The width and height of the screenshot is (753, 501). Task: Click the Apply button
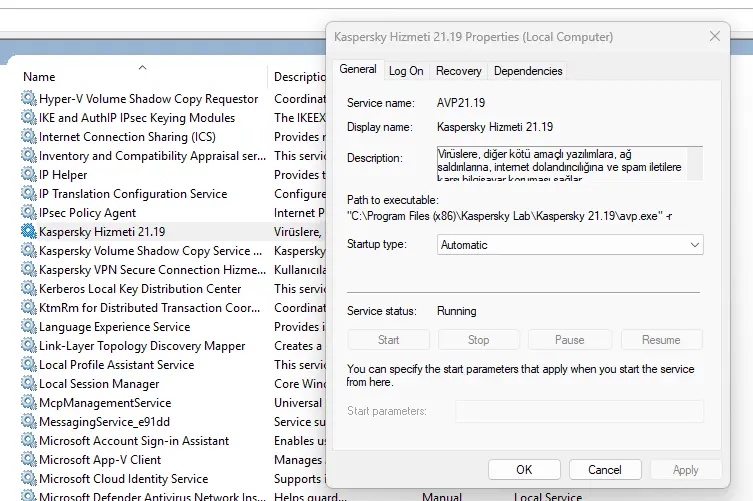pyautogui.click(x=686, y=470)
